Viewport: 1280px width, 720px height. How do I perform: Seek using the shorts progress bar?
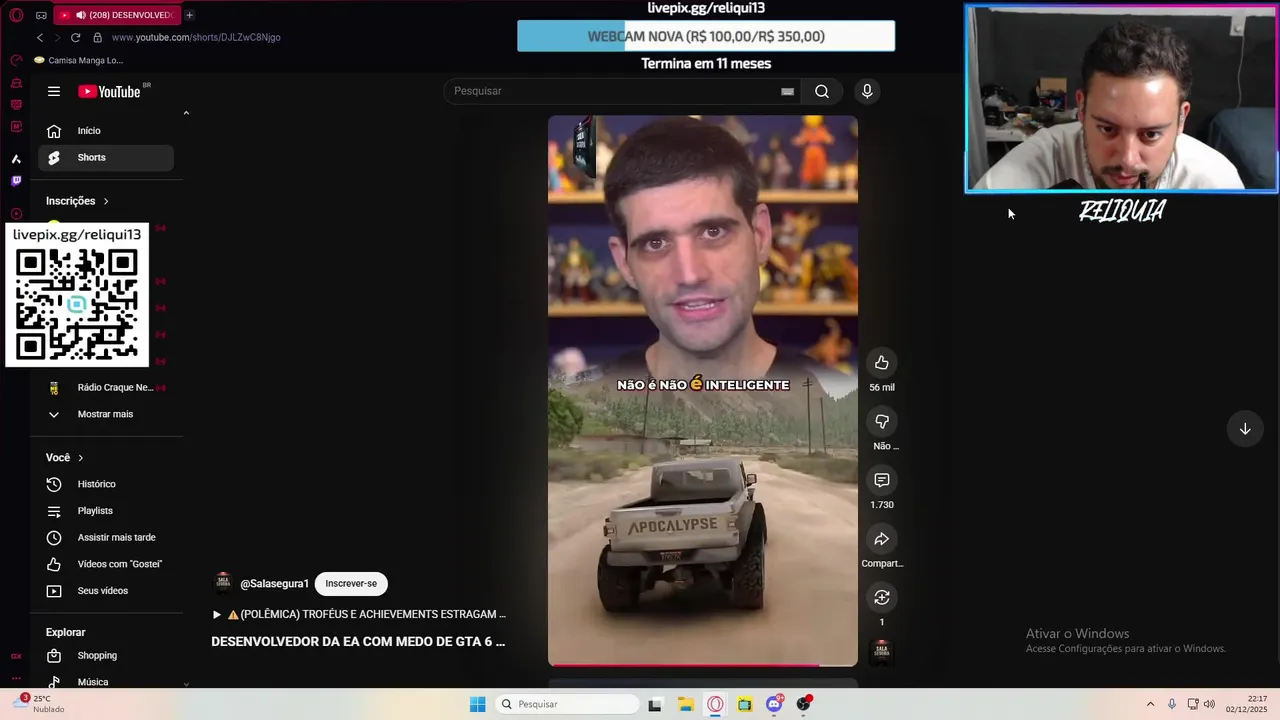click(x=703, y=664)
